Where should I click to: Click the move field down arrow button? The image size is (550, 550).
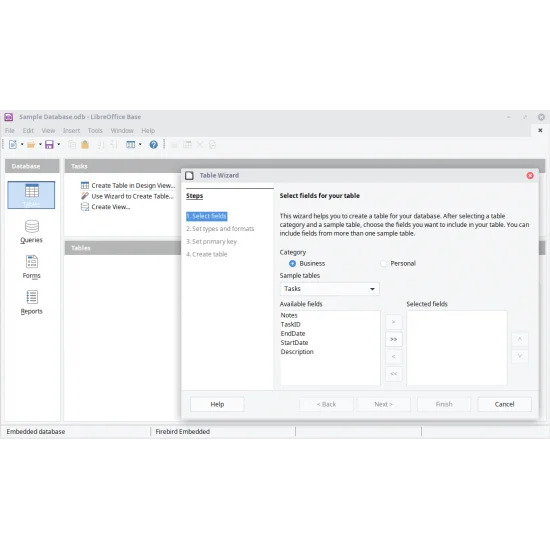[520, 356]
